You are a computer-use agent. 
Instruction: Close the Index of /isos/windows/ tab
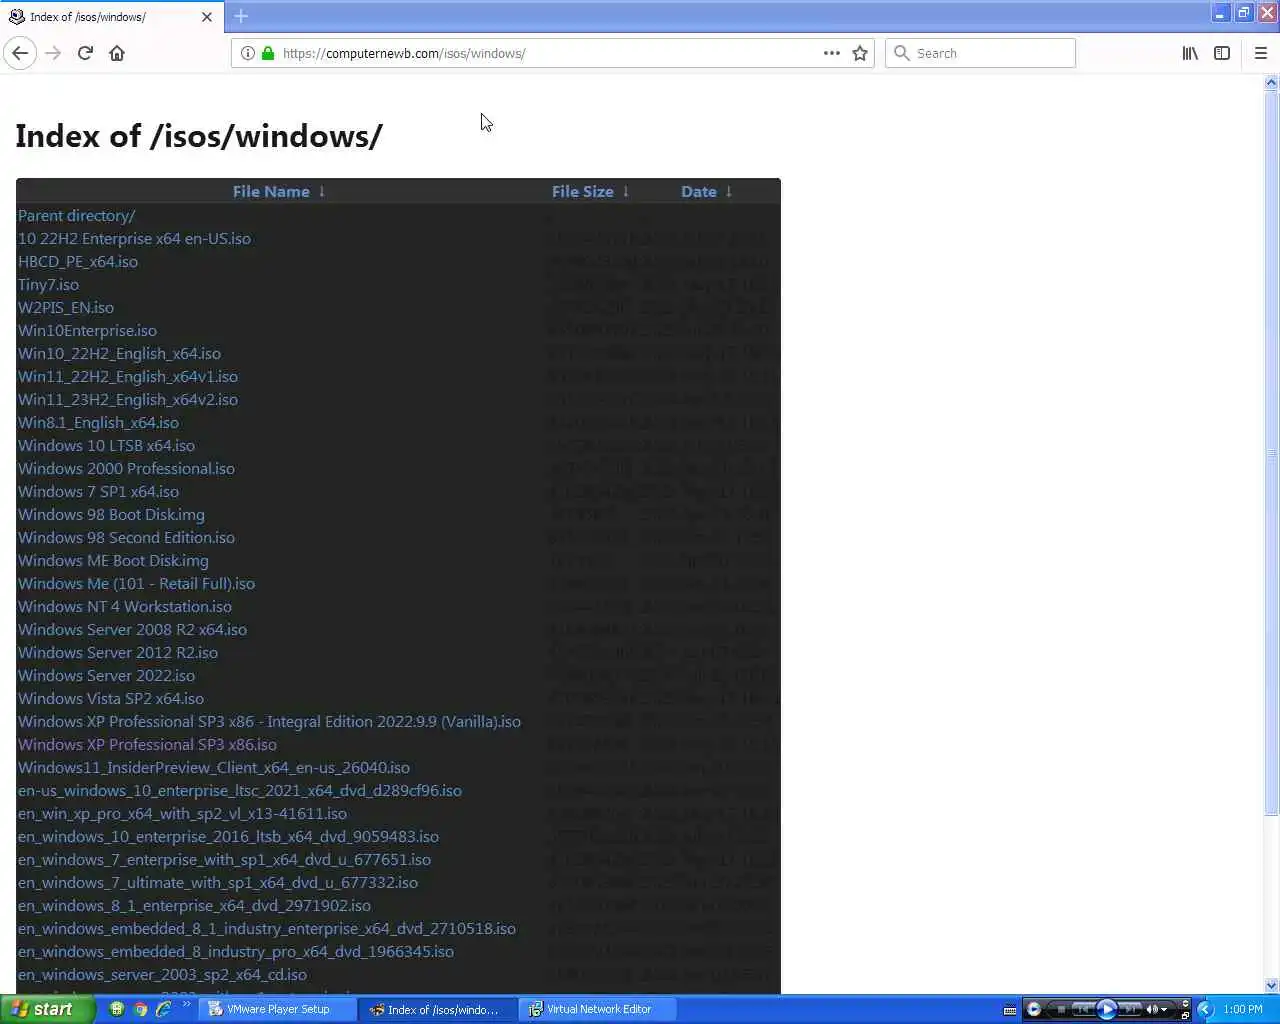tap(207, 17)
